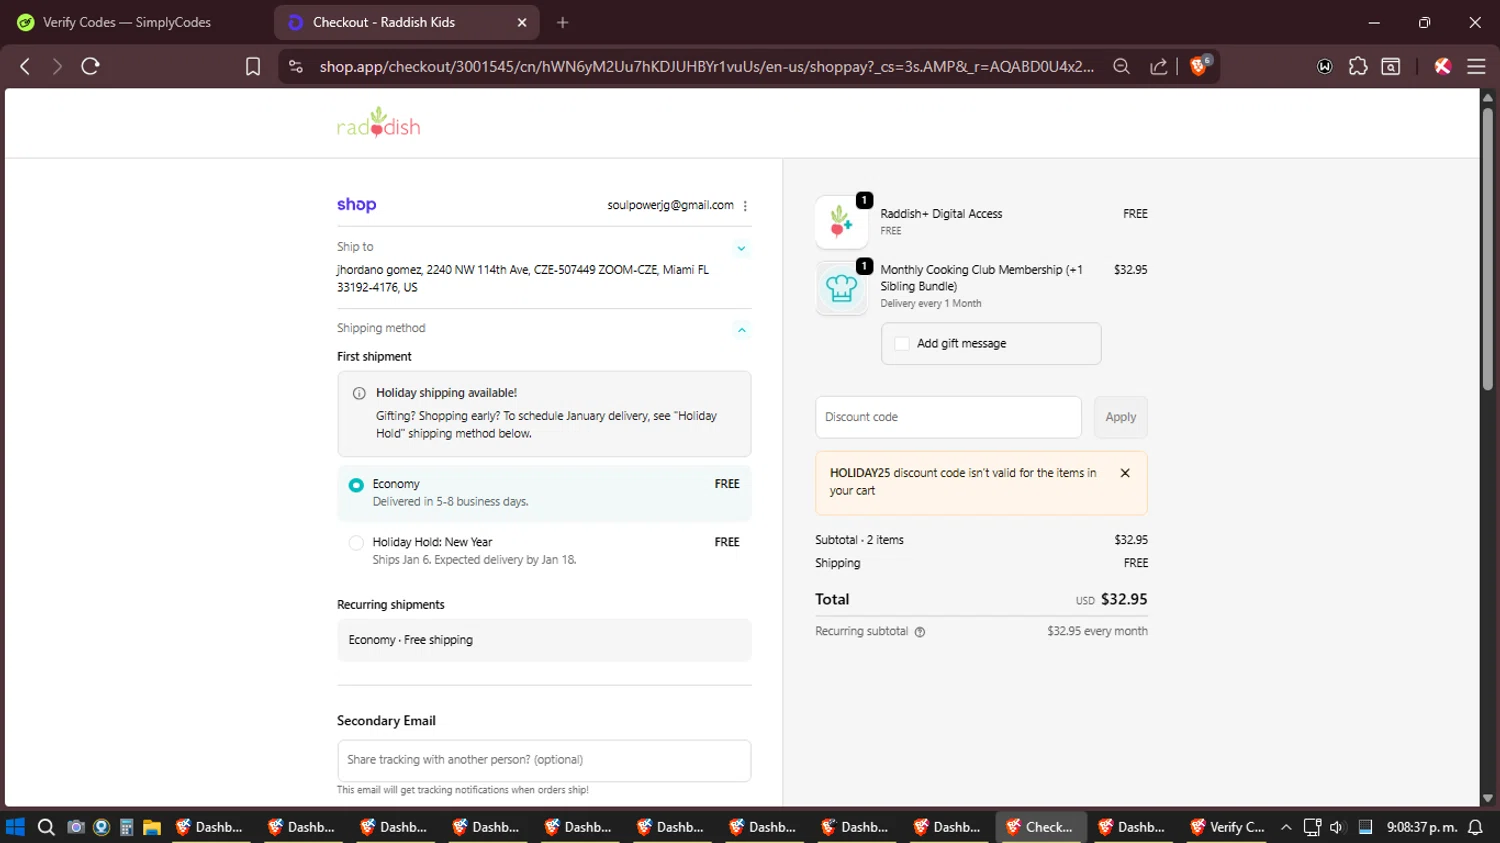Dismiss the HOLIDAY25 invalid code alert

1125,473
